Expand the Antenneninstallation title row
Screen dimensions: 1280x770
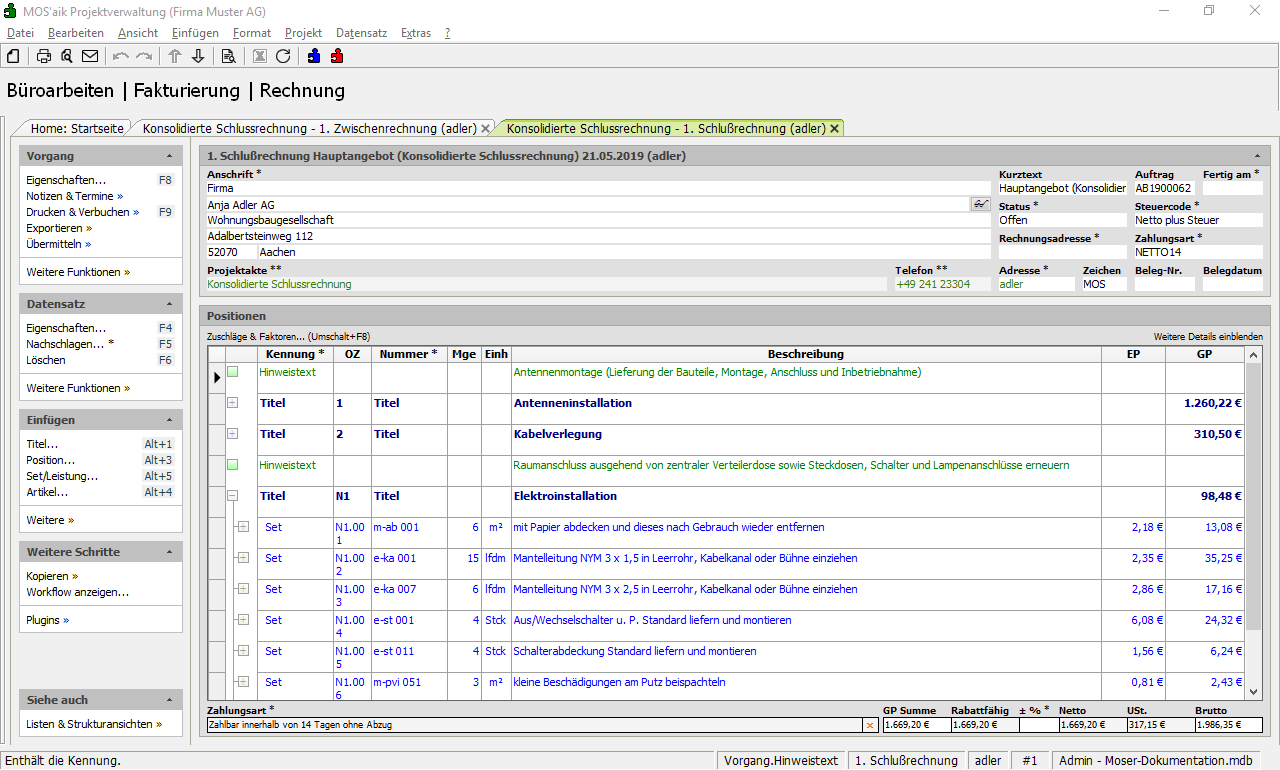point(232,403)
